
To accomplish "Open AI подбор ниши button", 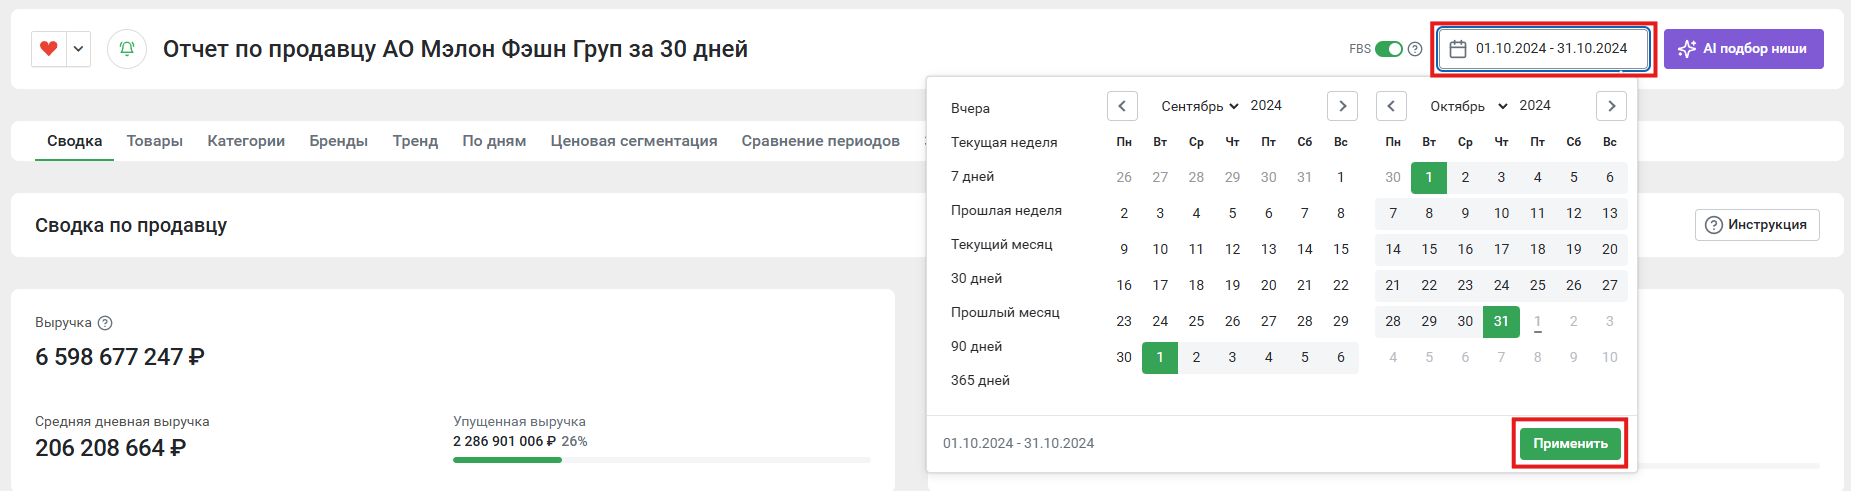I will pos(1743,49).
